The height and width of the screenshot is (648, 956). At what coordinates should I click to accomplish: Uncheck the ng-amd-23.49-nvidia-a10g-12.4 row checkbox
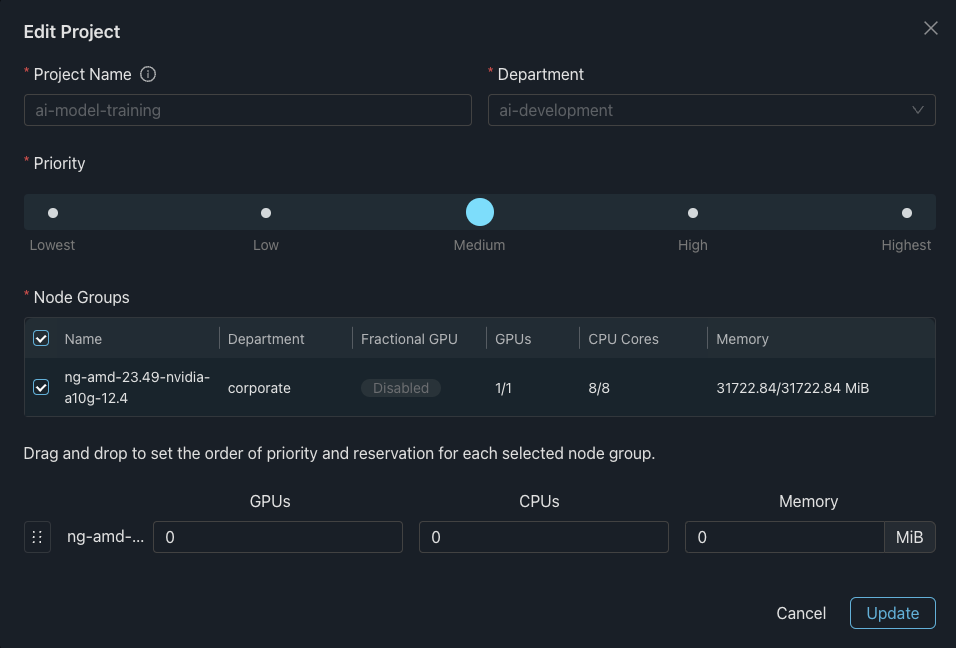coord(41,387)
